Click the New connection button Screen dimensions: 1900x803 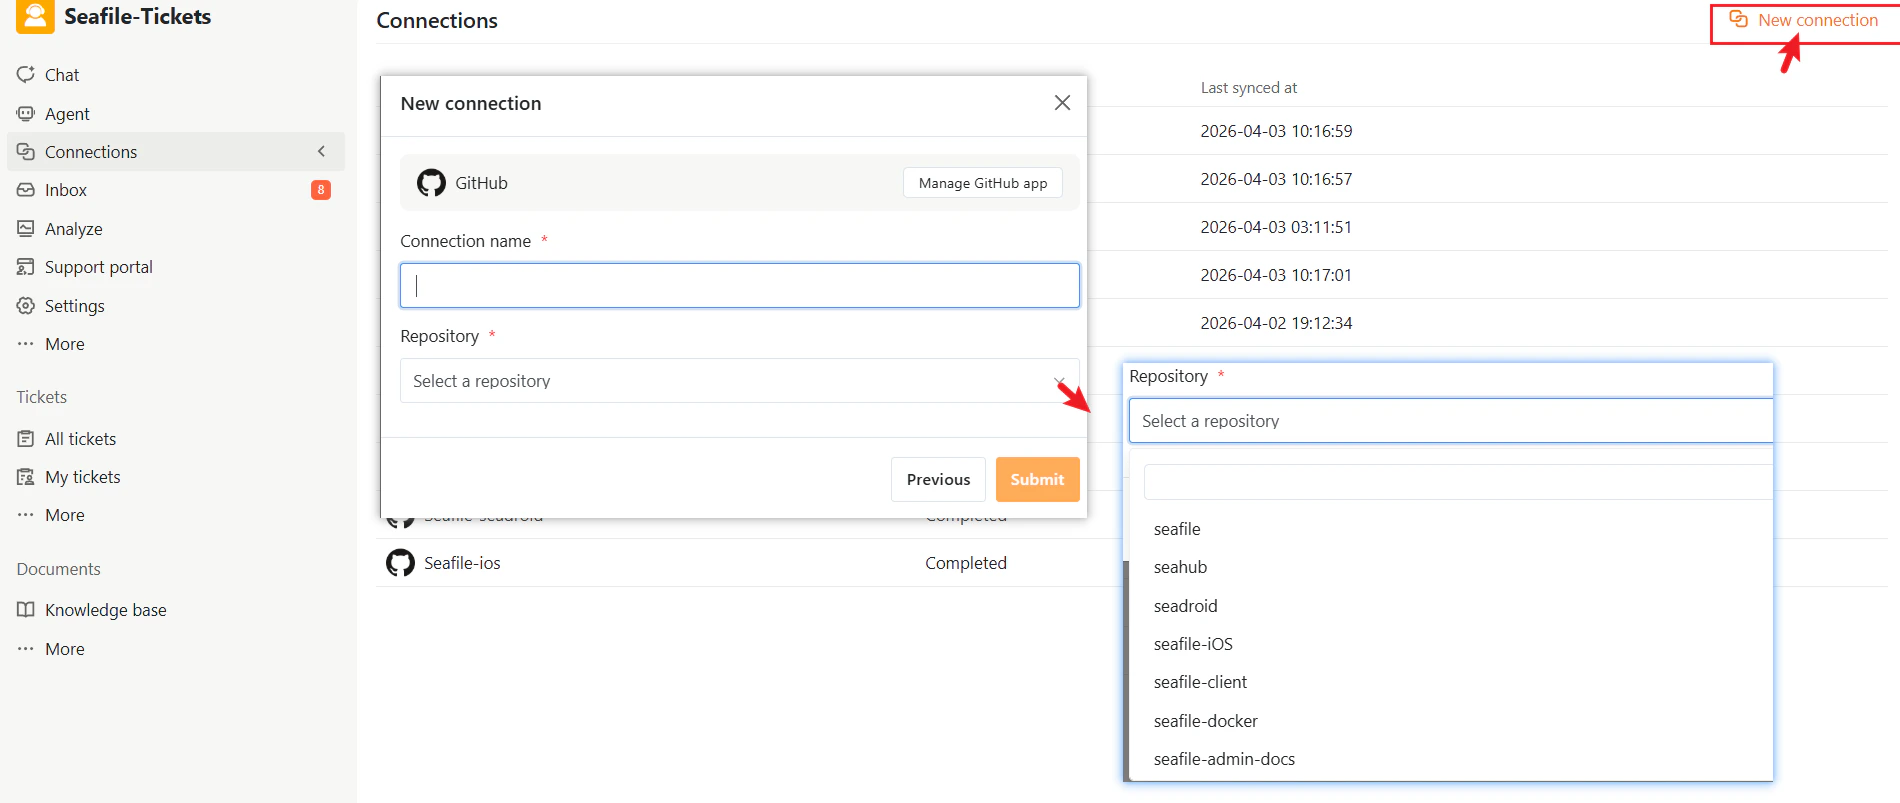click(1804, 20)
